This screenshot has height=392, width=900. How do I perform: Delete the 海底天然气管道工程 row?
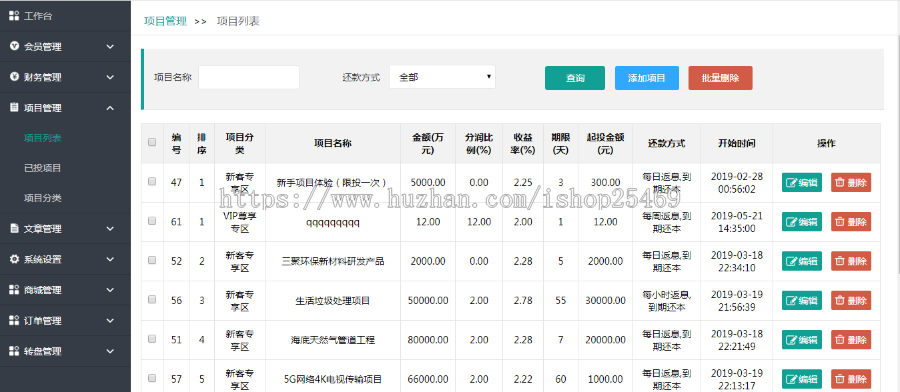point(851,340)
